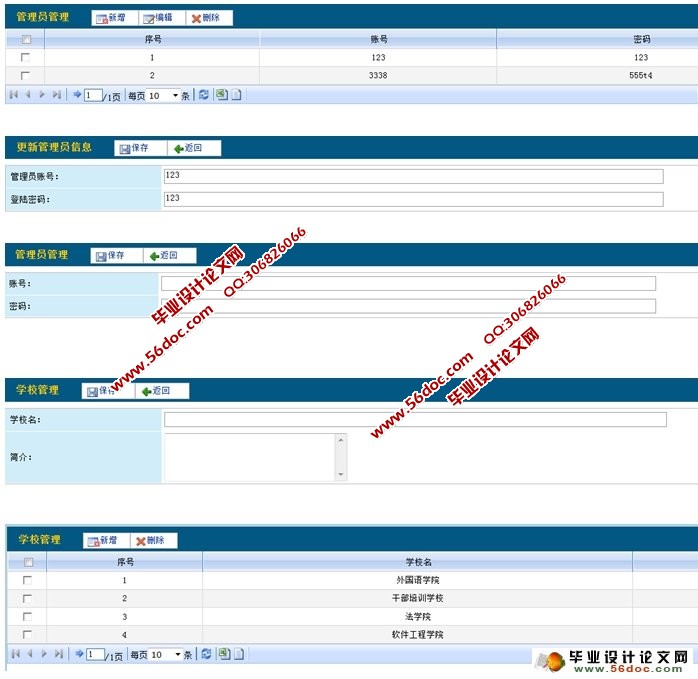Image resolution: width=698 pixels, height=679 pixels.
Task: Click the refresh icon in school list pager
Action: coord(206,654)
